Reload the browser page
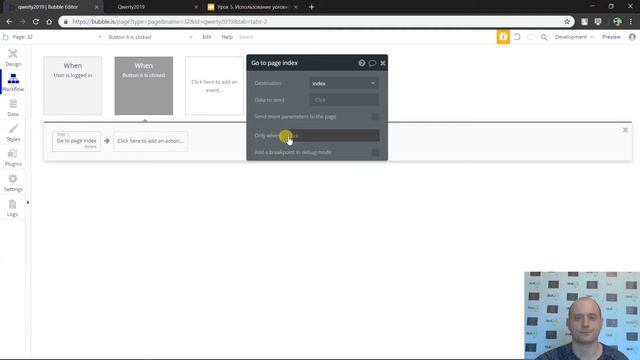Viewport: 640px width, 360px height. 36,22
